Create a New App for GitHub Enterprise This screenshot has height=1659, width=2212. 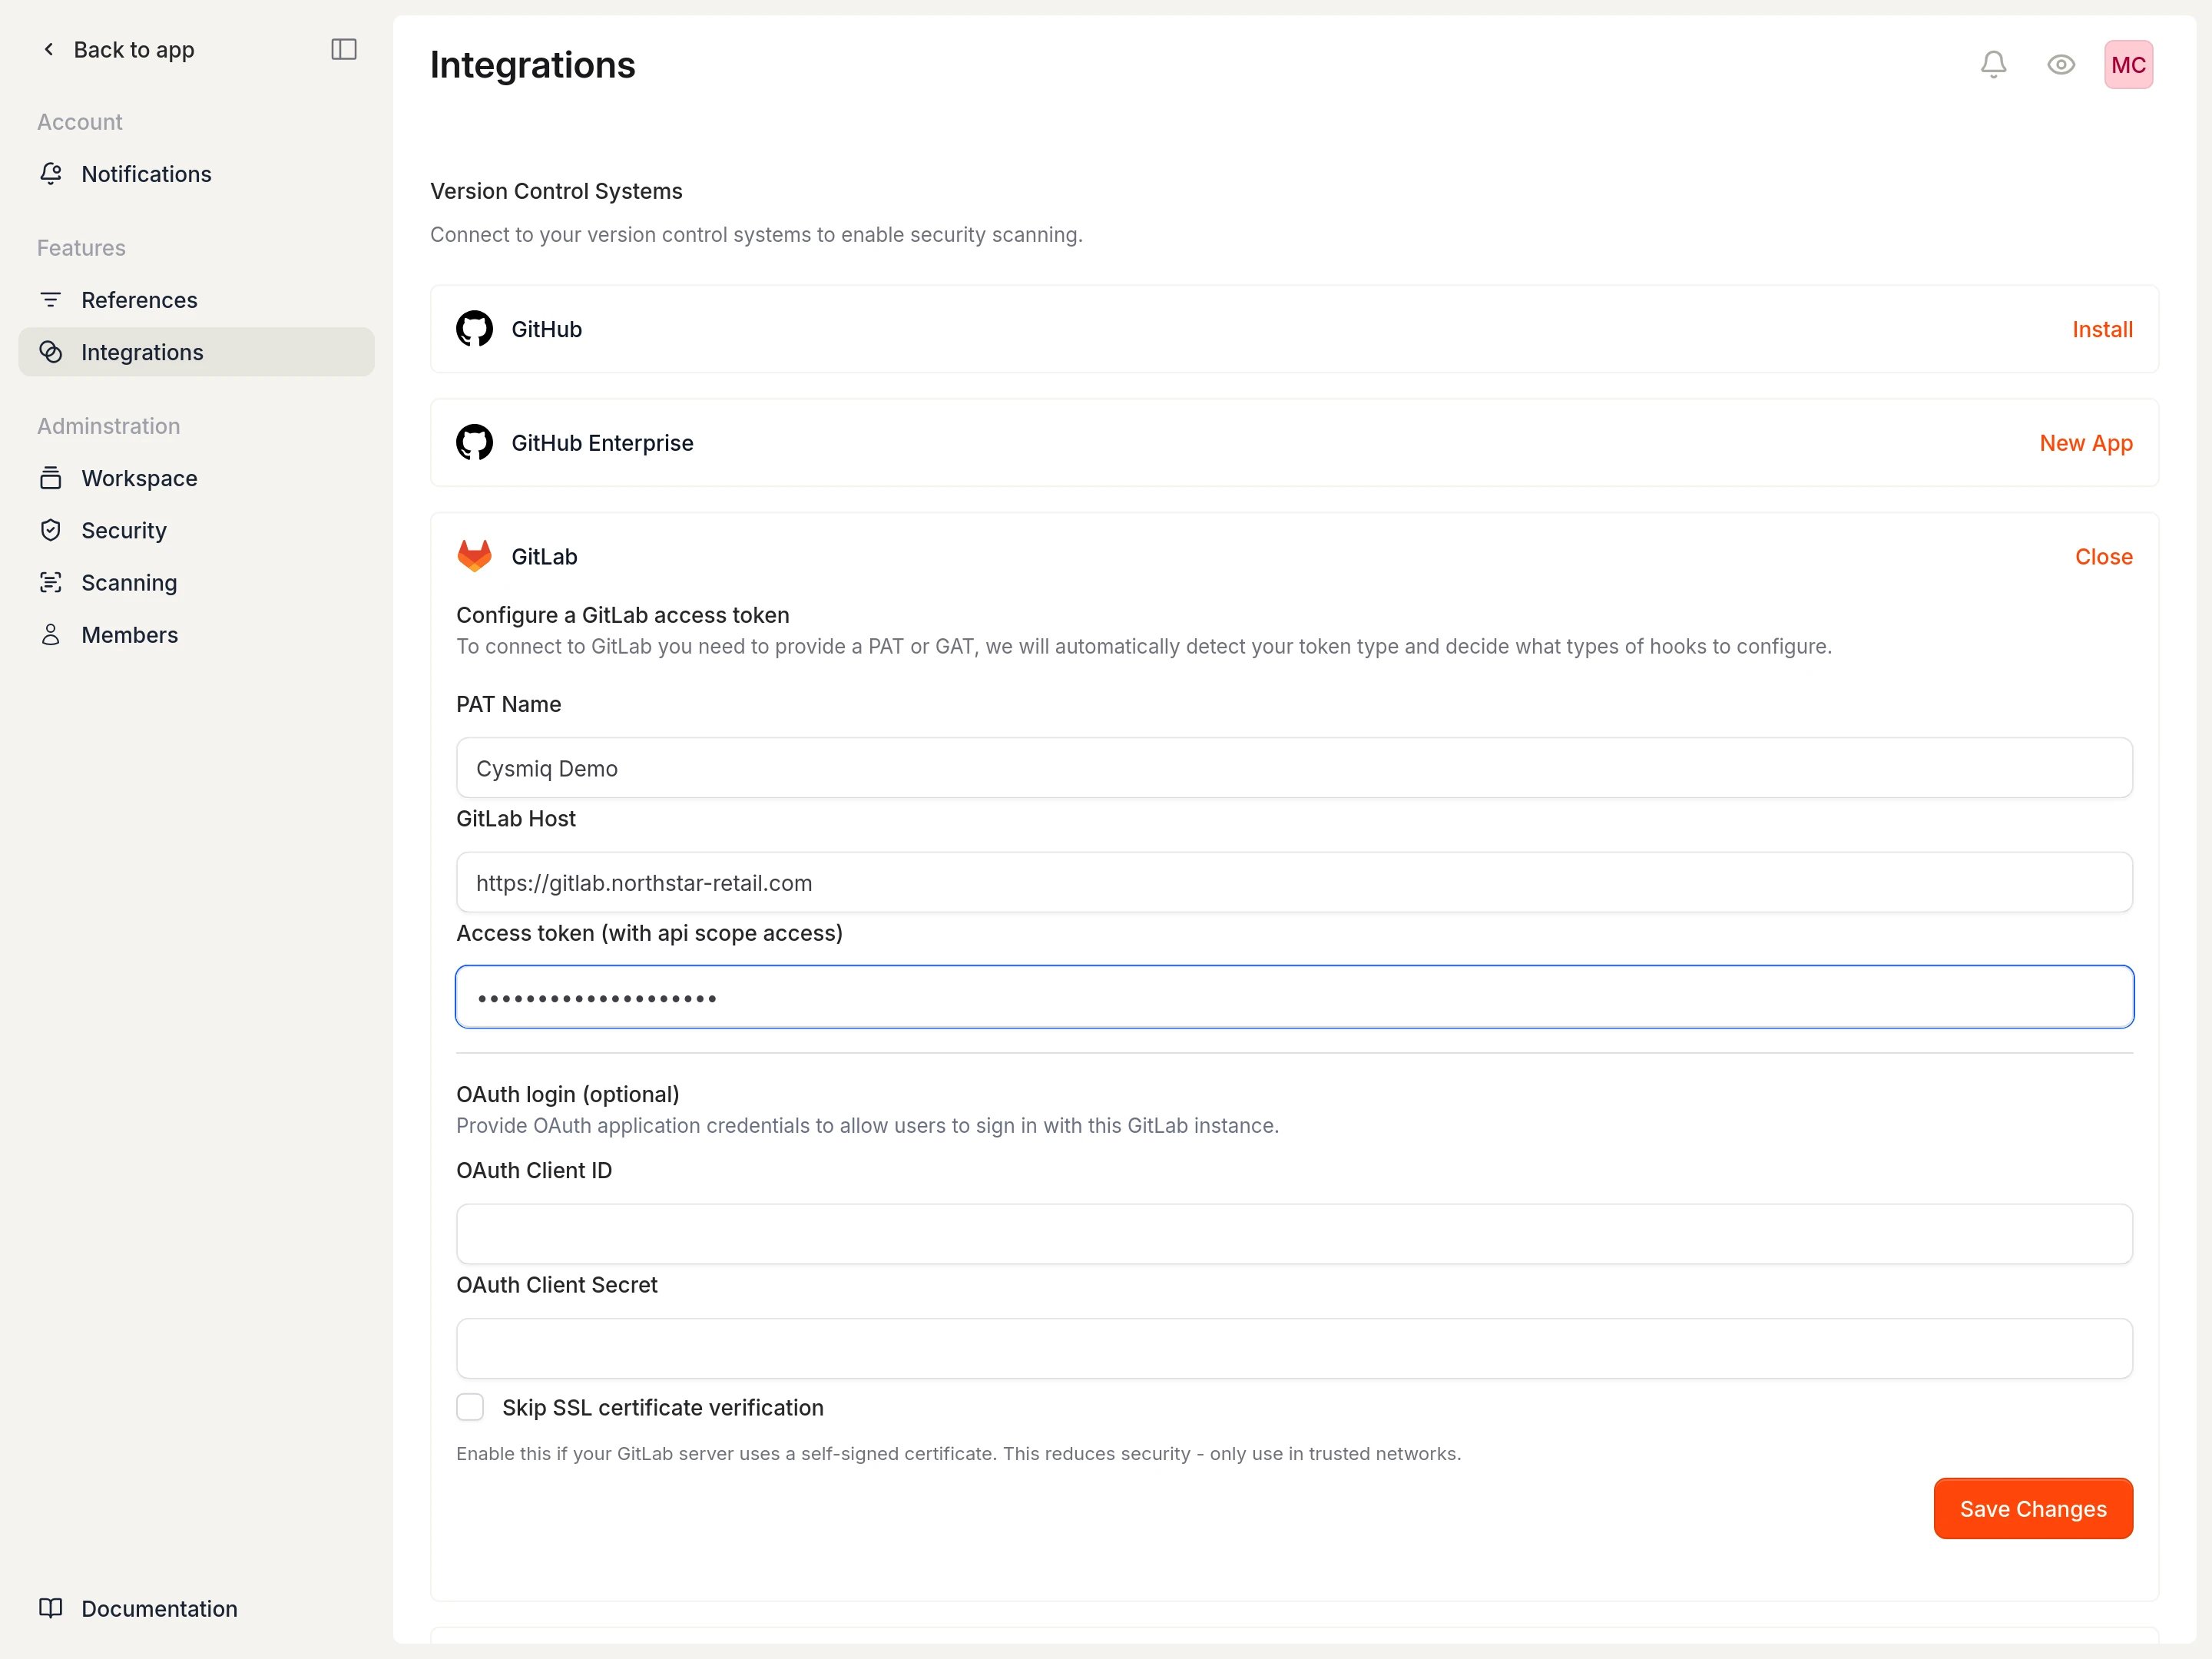click(2086, 442)
